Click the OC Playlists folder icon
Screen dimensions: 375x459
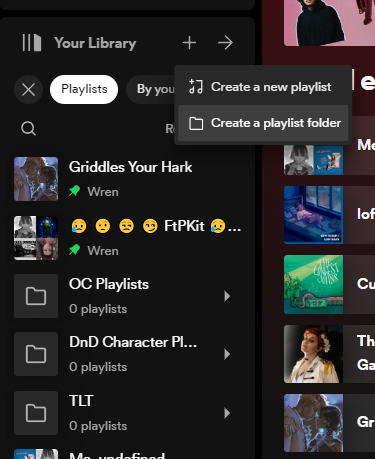(x=36, y=296)
